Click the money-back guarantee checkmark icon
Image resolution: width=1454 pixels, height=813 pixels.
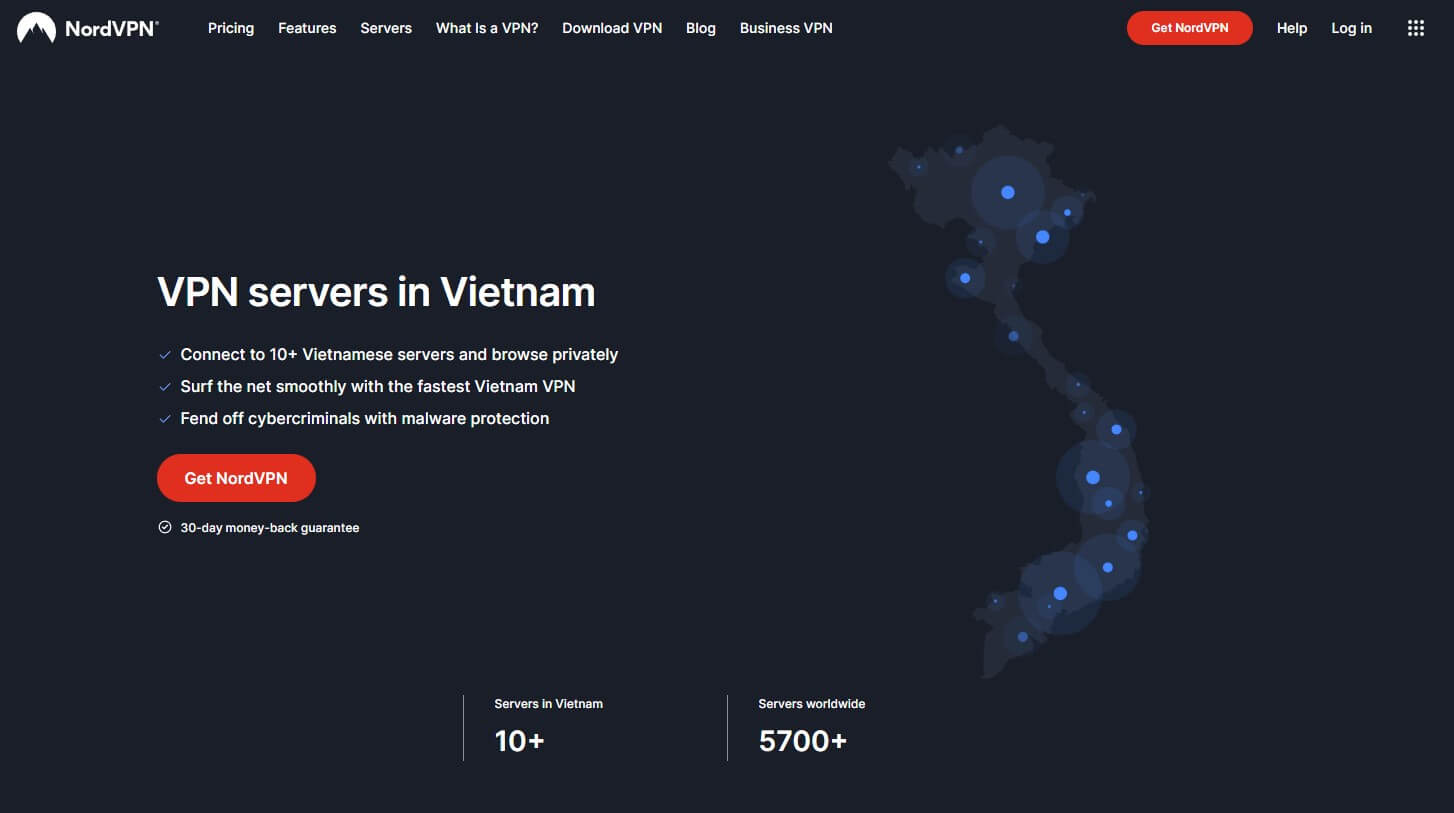tap(165, 527)
